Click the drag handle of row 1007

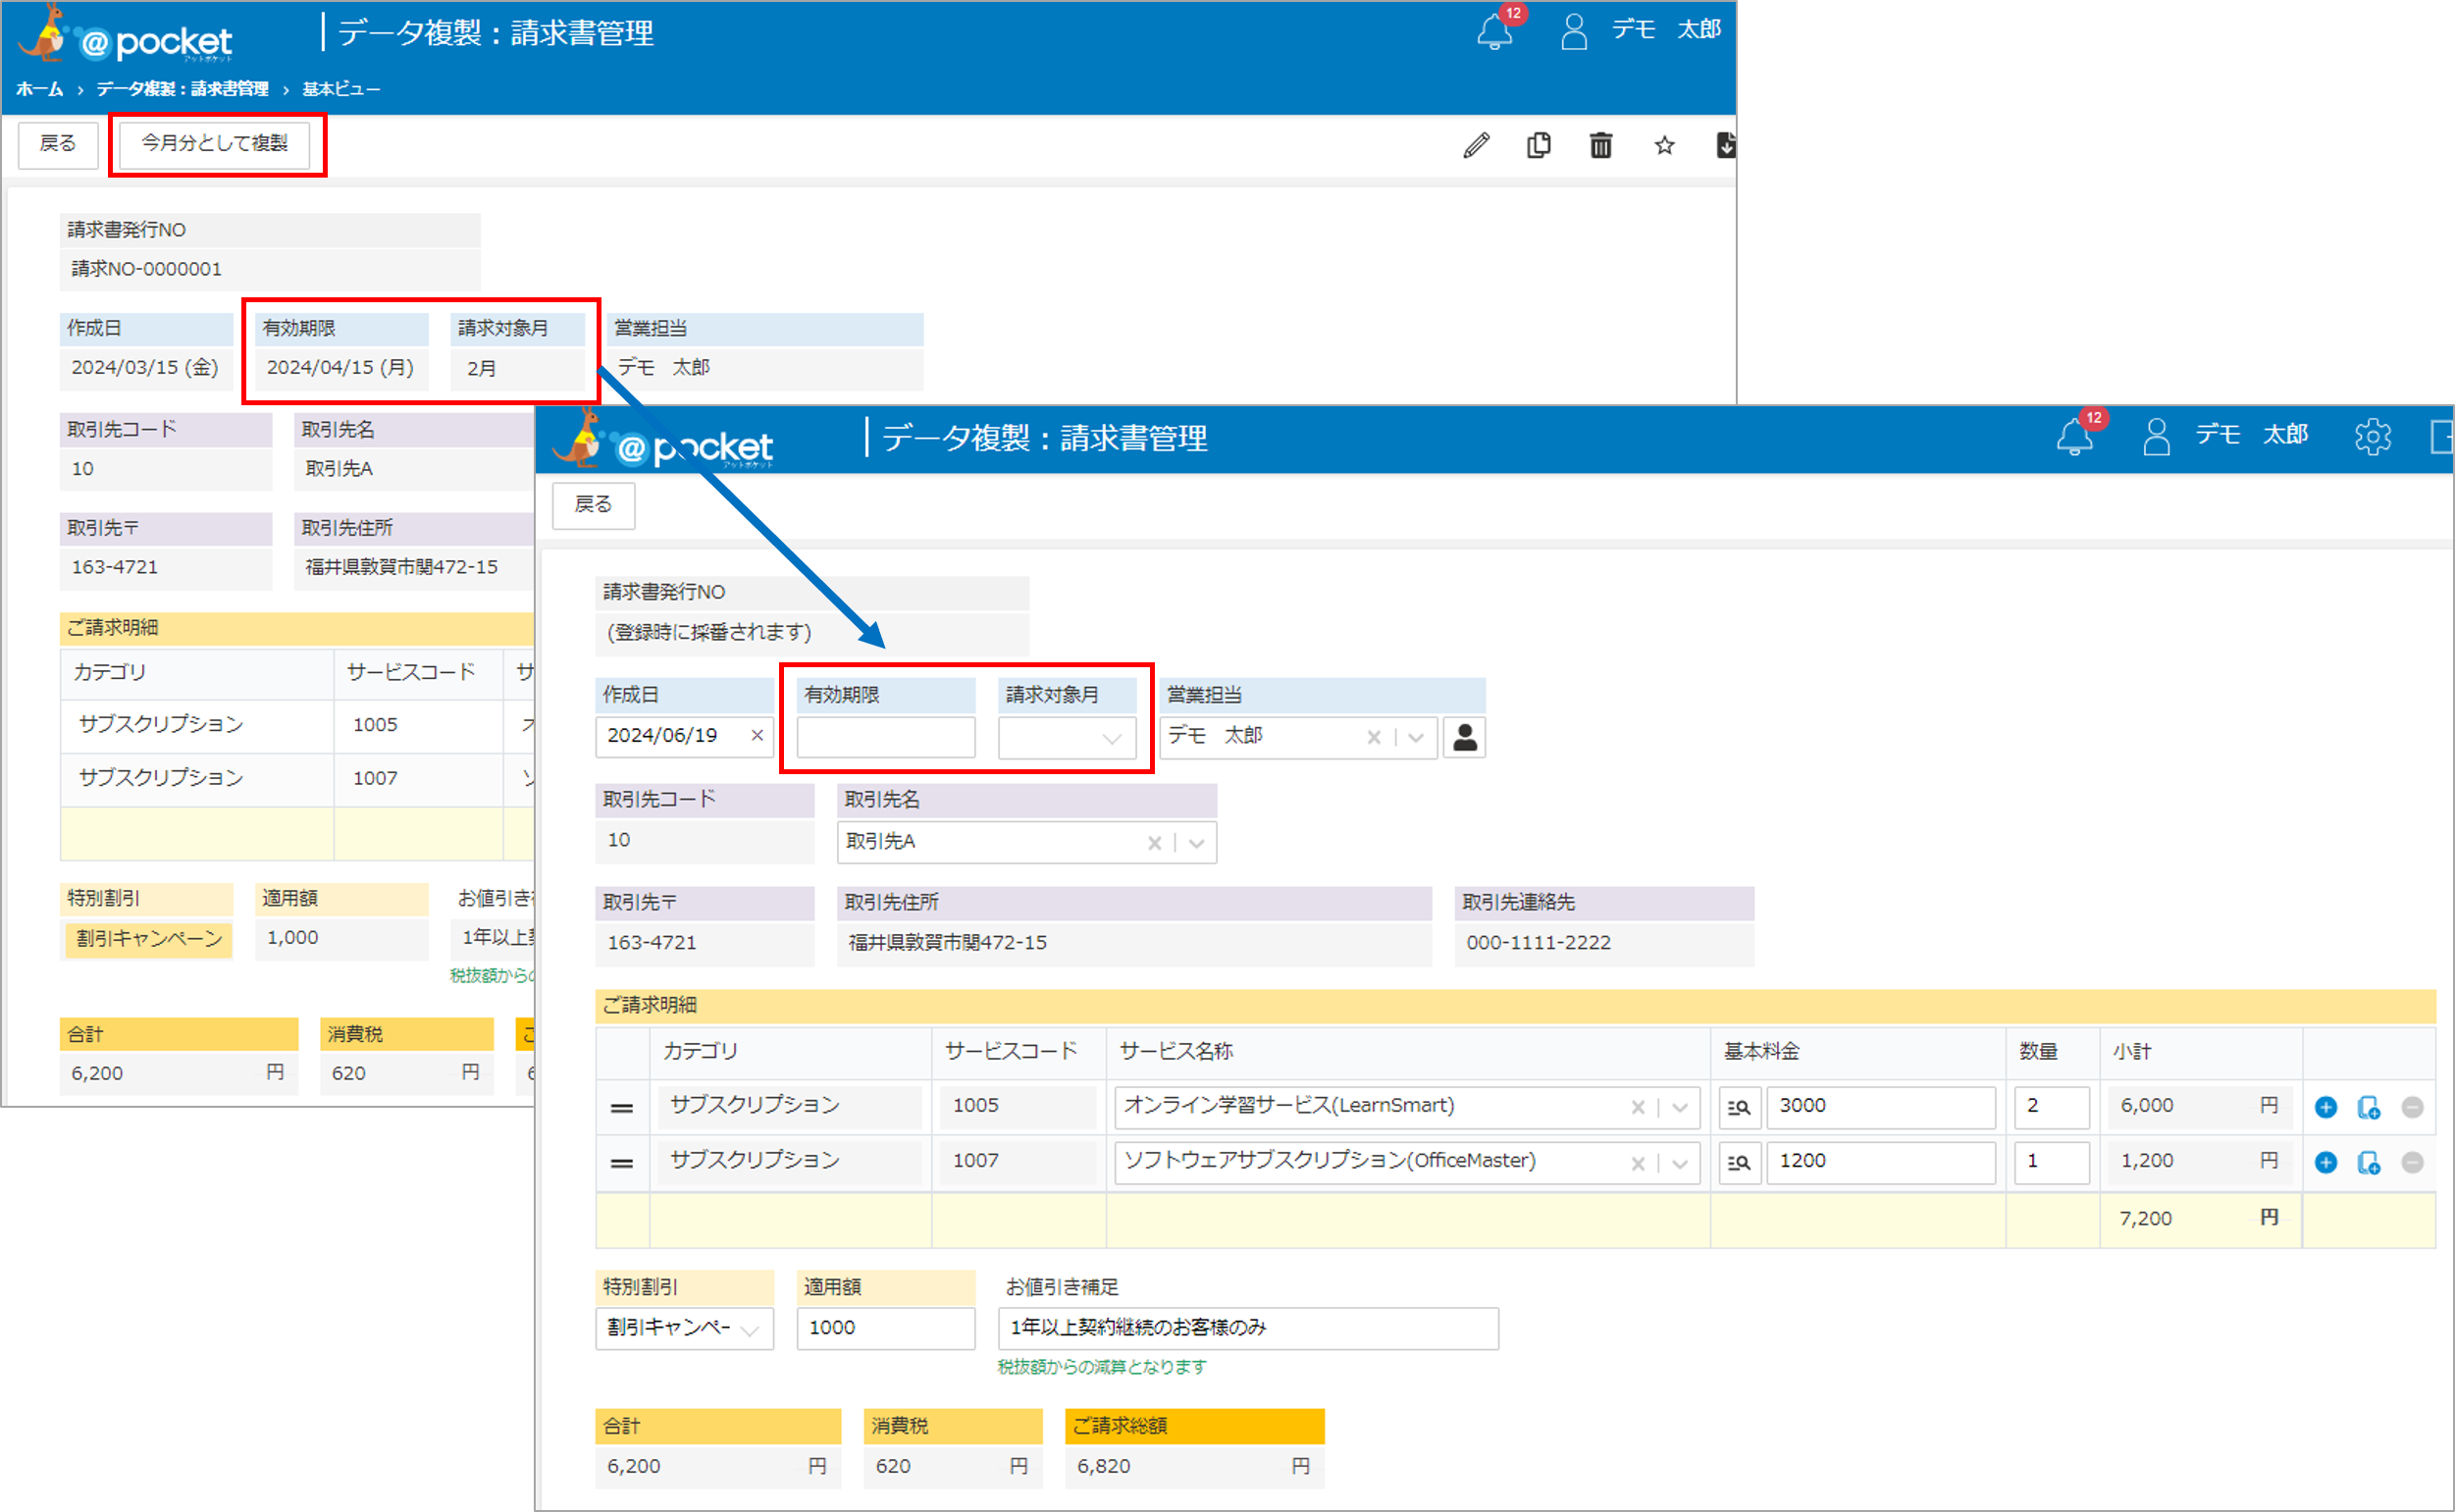622,1163
